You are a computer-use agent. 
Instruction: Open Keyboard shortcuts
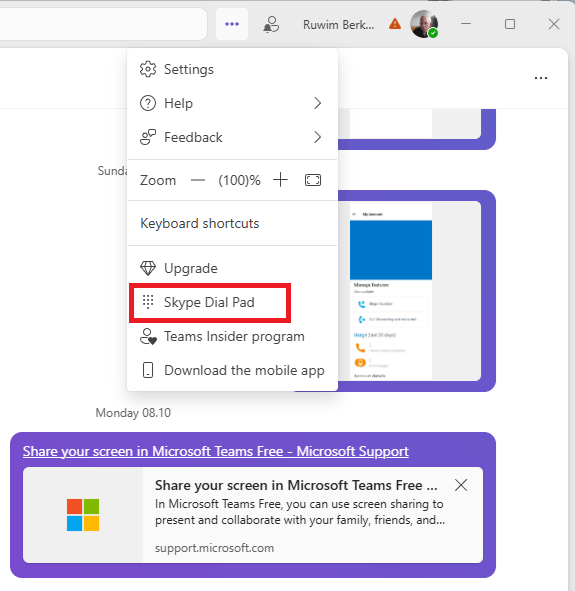click(232, 224)
